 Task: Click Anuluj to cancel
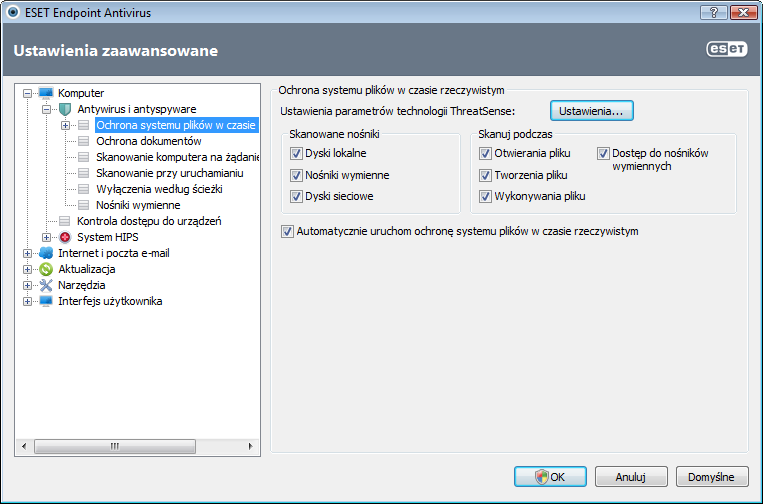pyautogui.click(x=631, y=477)
